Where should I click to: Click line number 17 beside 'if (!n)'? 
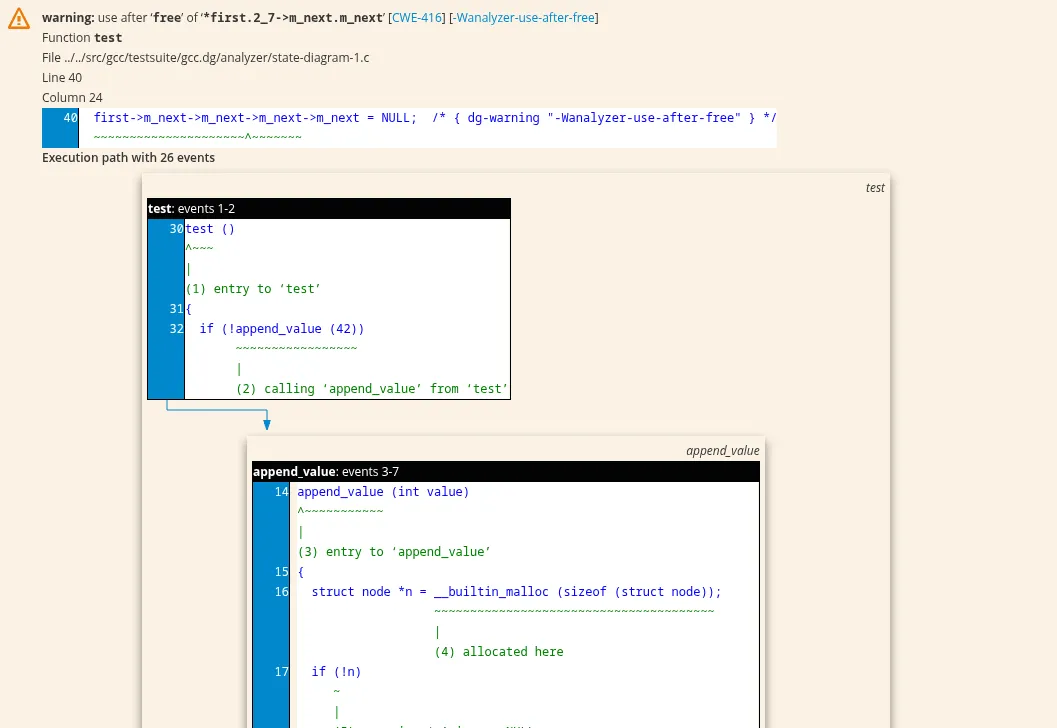281,672
